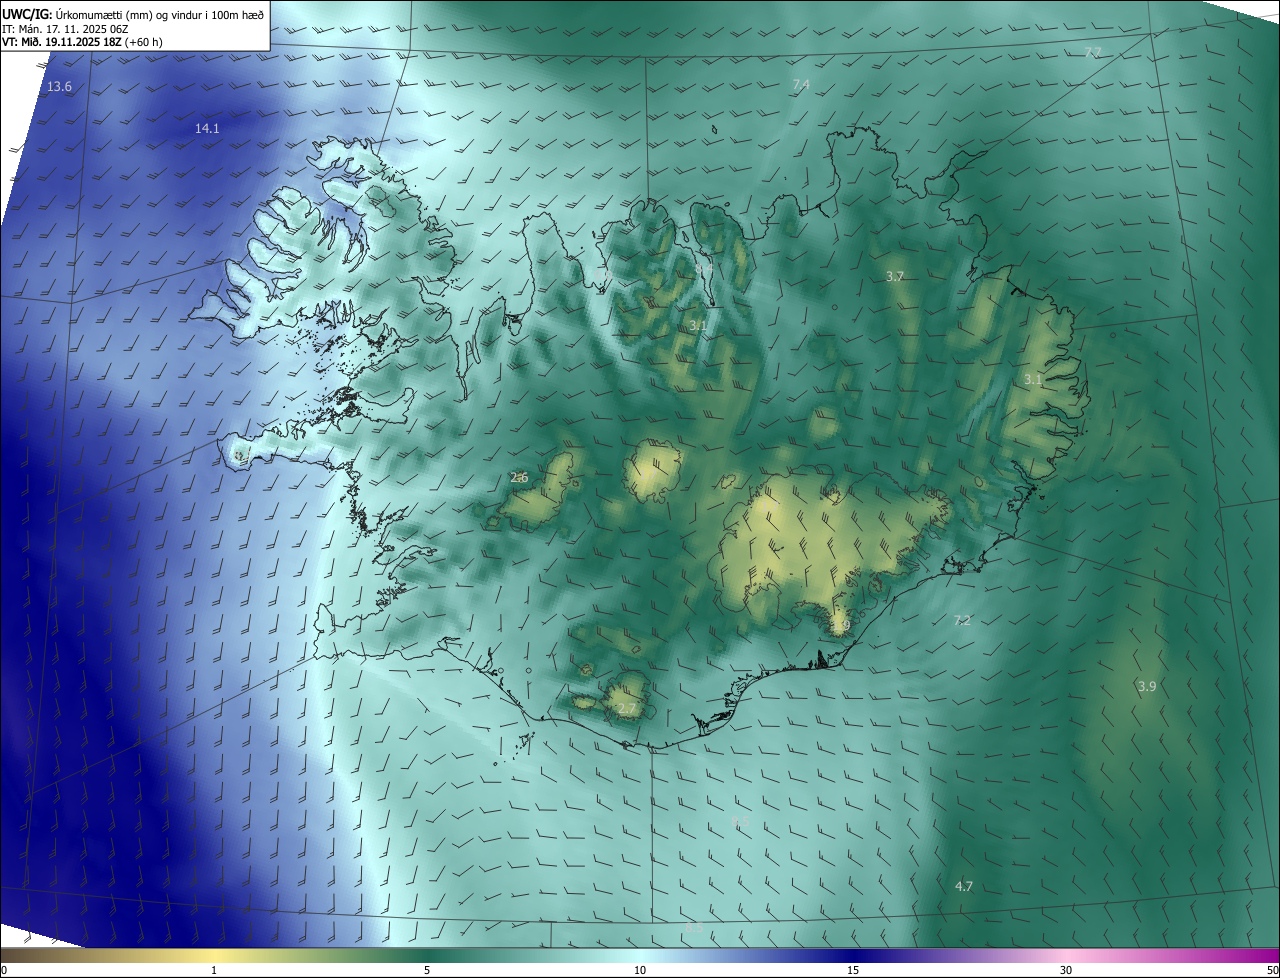Click the 13.6 value label over the ocean
Viewport: 1280px width, 978px height.
60,87
